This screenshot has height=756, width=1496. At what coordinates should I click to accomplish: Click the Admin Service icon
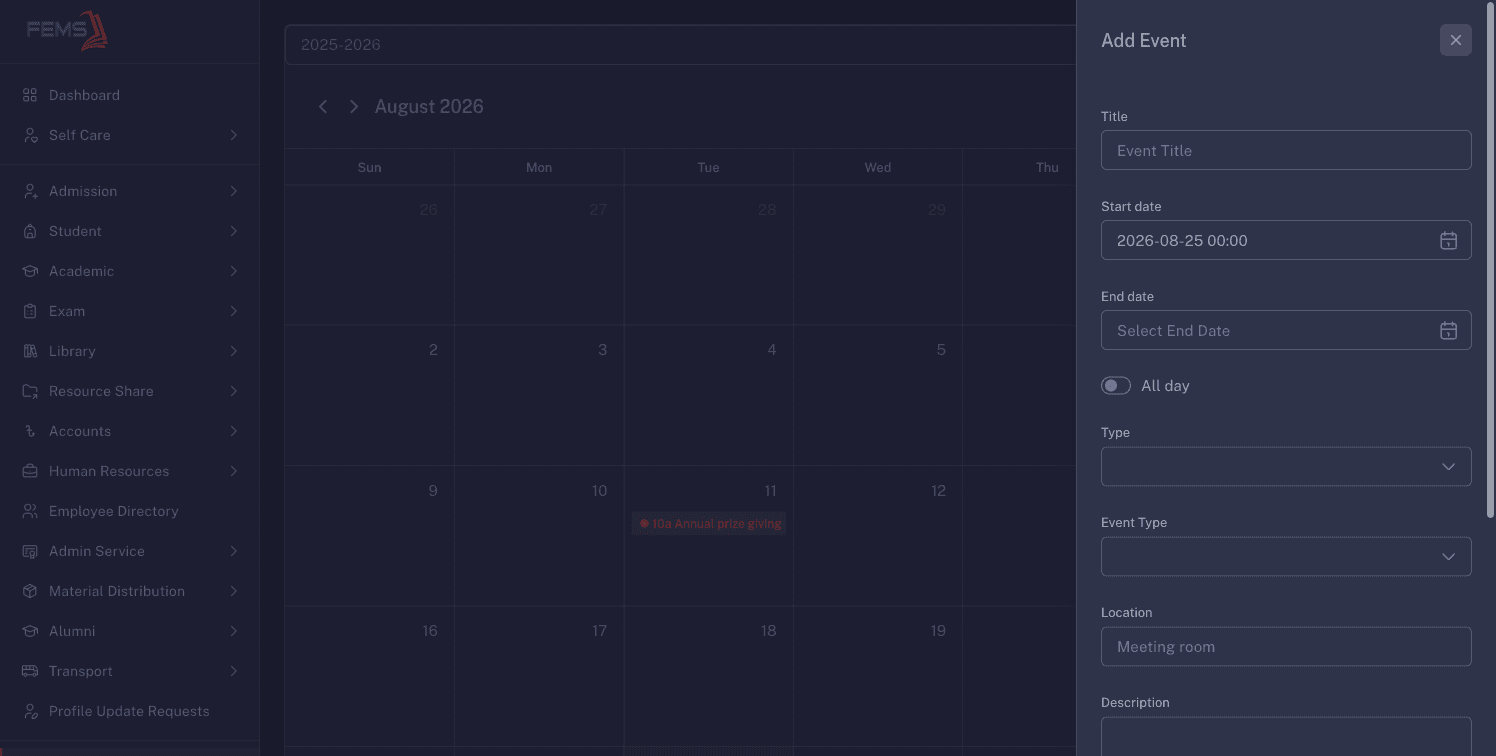(30, 551)
